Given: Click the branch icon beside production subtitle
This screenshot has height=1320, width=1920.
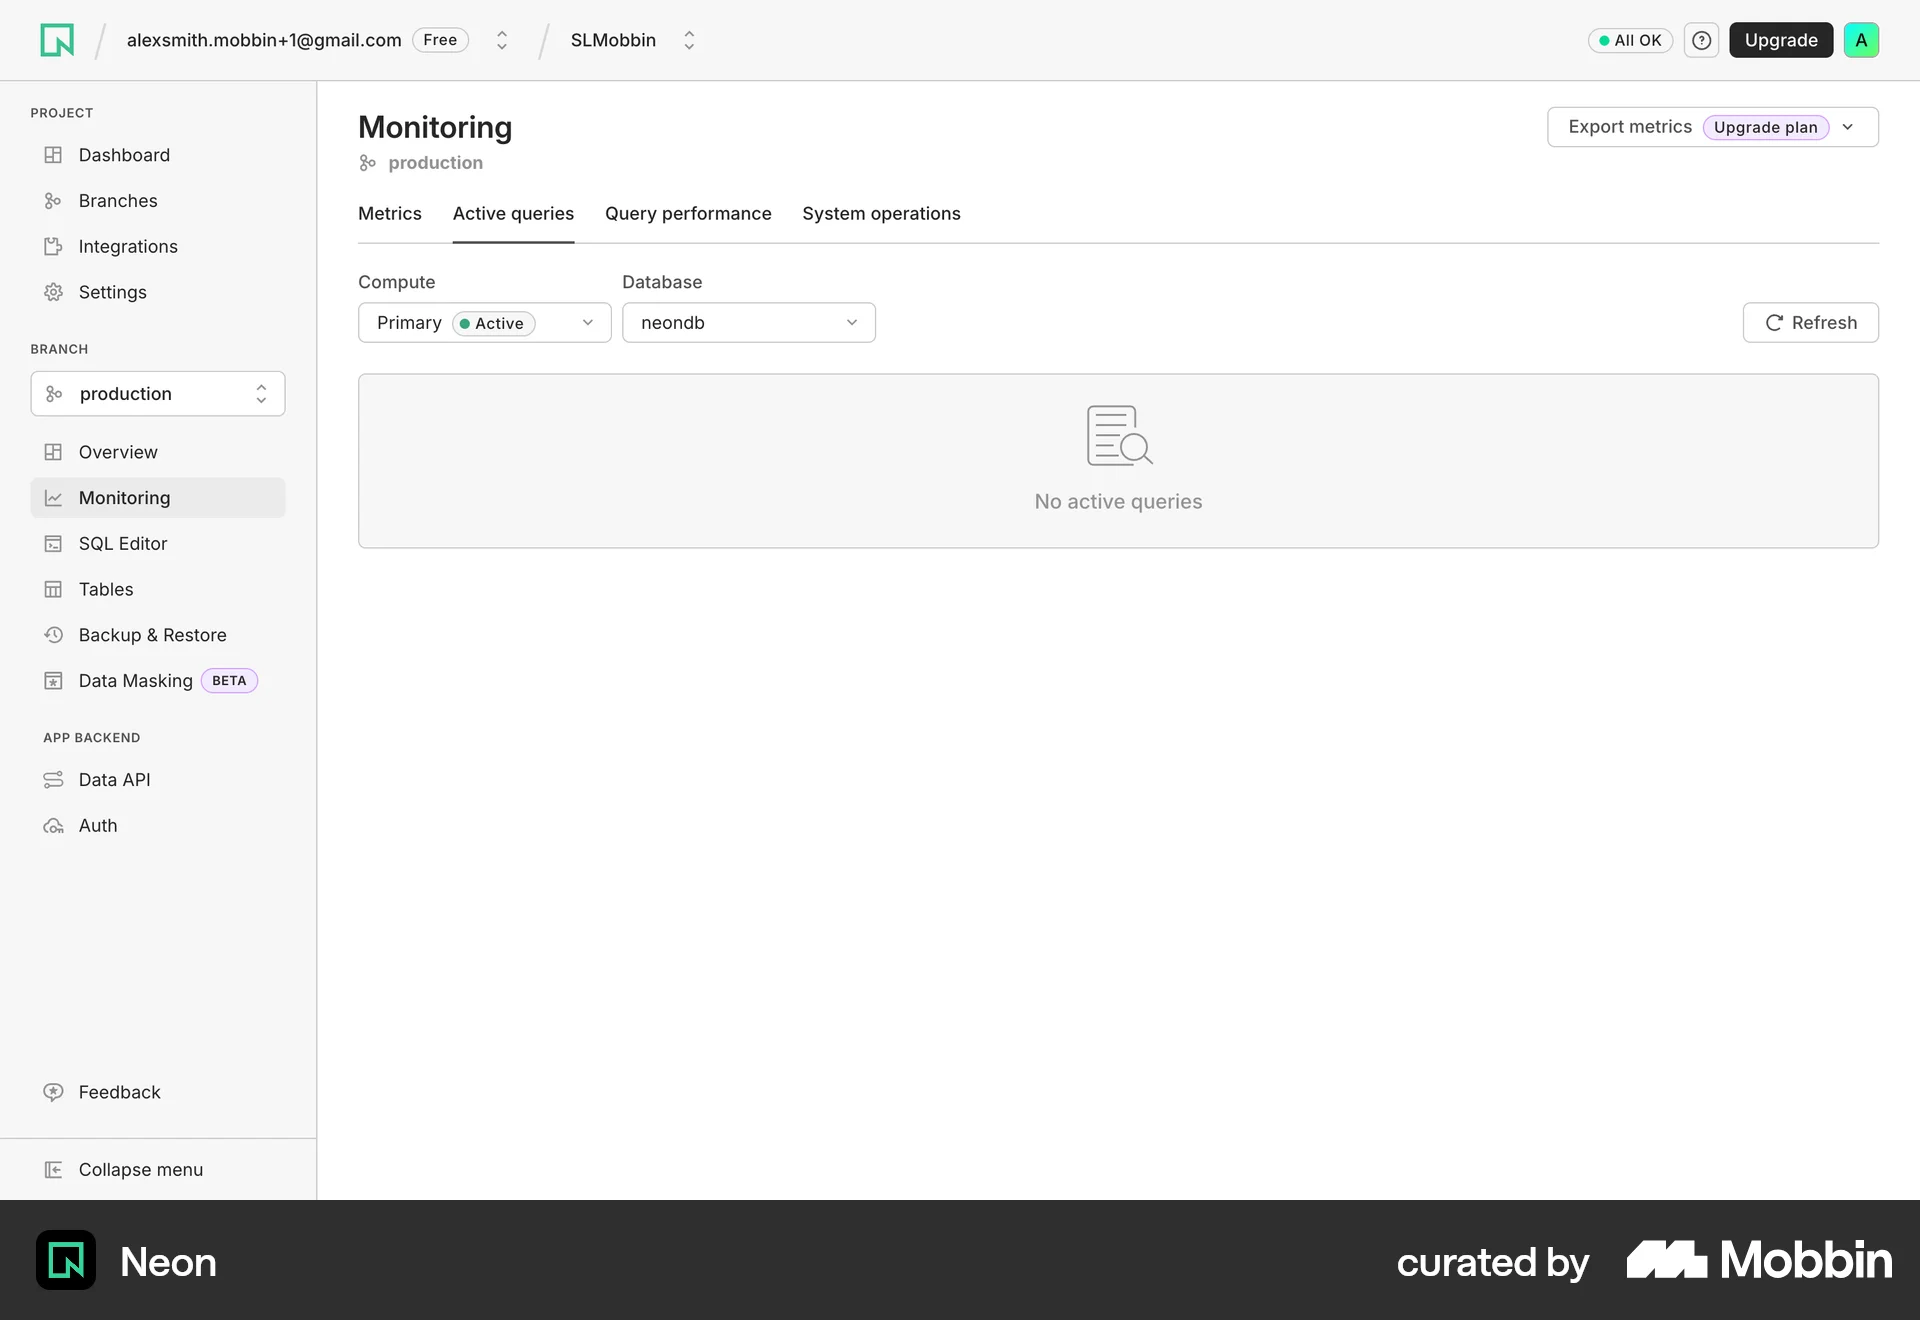Looking at the screenshot, I should pos(368,163).
